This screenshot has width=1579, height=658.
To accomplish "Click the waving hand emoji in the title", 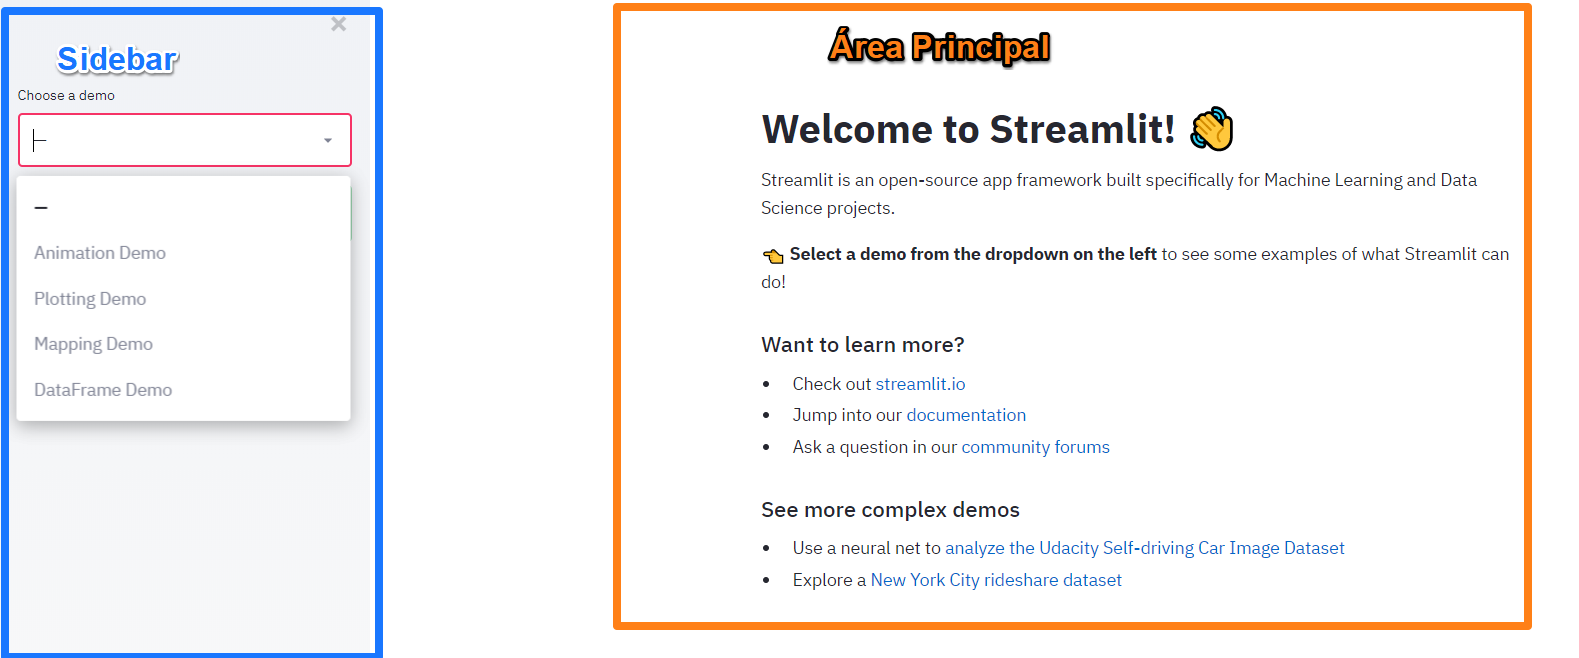I will [1211, 129].
